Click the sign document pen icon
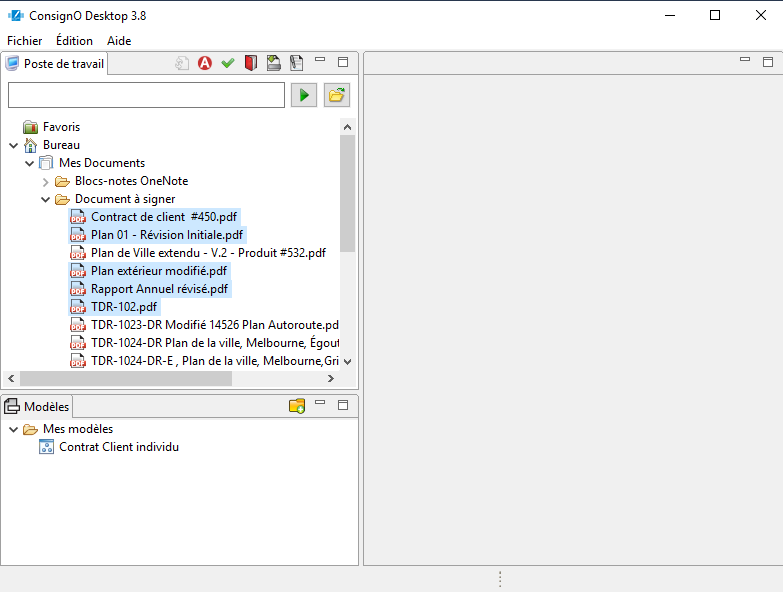This screenshot has height=592, width=783. coord(297,63)
